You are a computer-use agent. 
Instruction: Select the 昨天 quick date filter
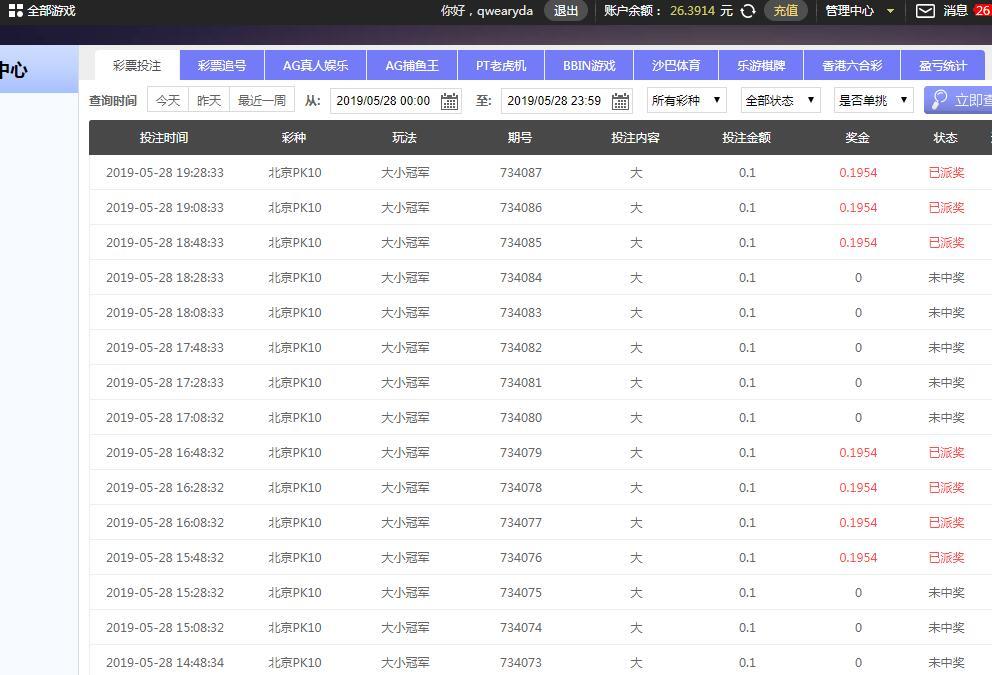tap(209, 100)
